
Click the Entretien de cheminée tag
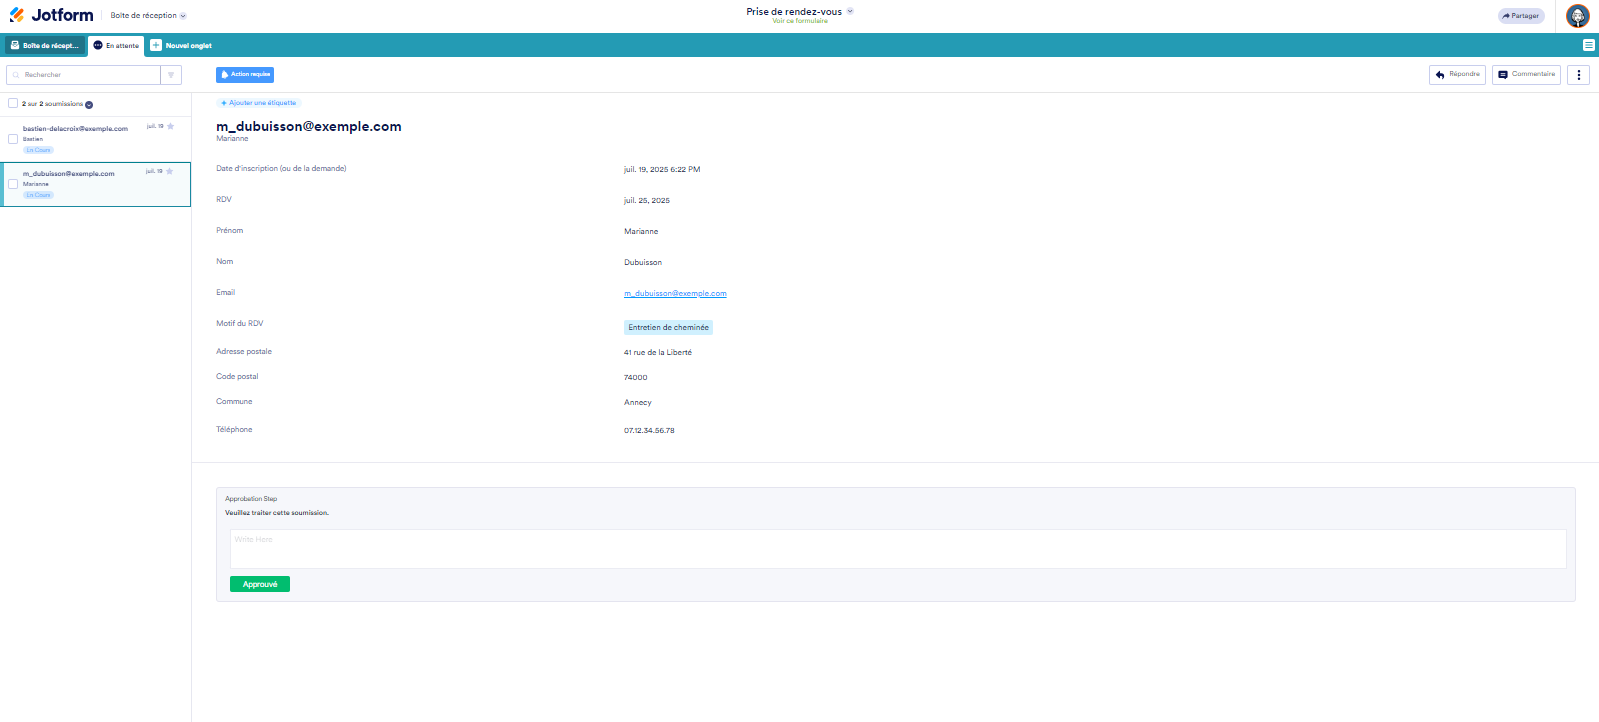668,327
